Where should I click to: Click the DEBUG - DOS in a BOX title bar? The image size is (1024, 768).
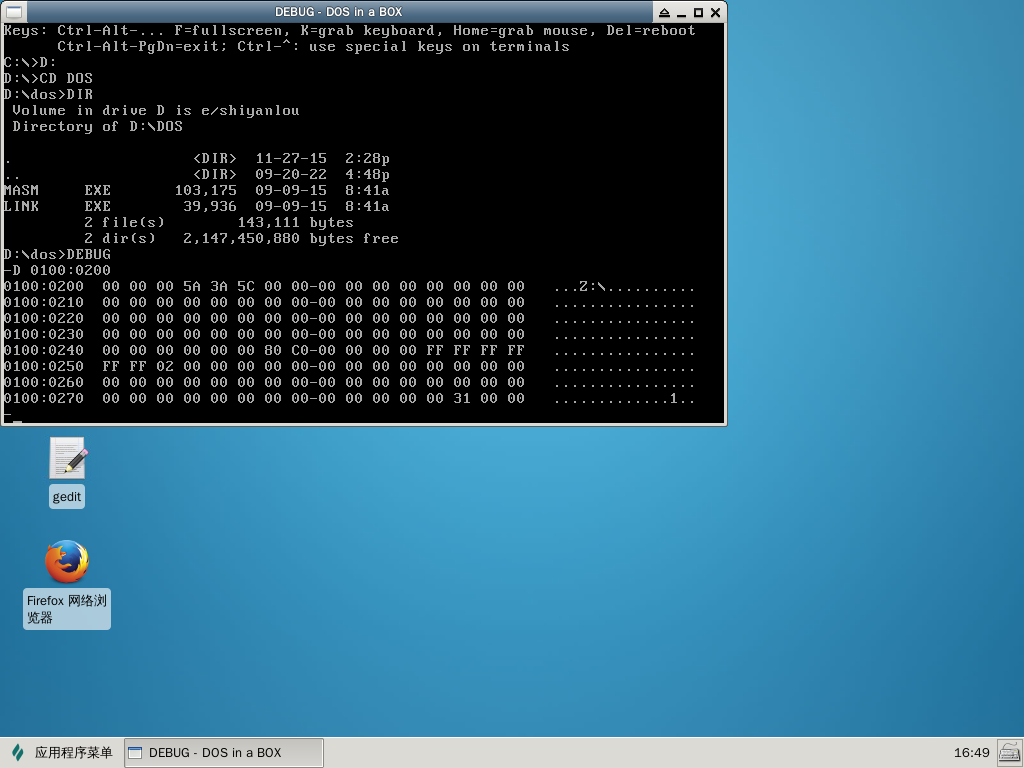click(x=338, y=12)
